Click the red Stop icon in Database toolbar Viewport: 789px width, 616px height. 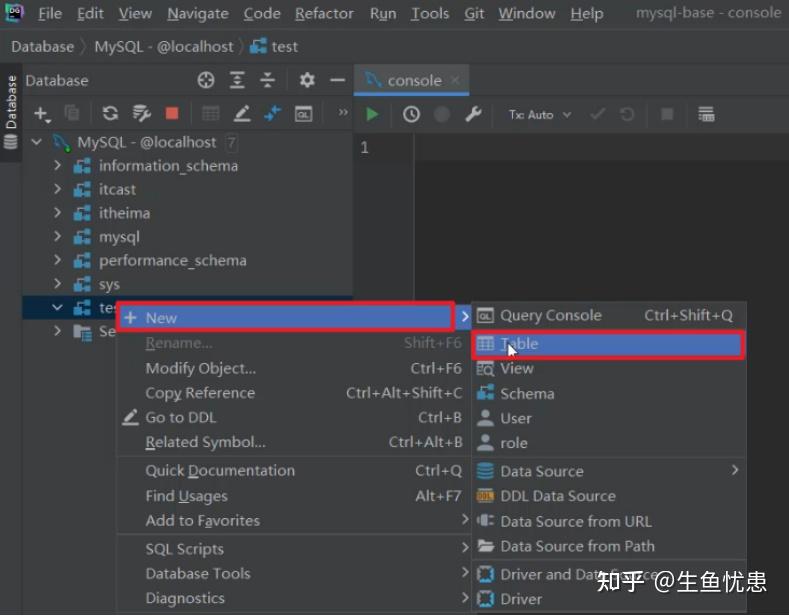(172, 114)
